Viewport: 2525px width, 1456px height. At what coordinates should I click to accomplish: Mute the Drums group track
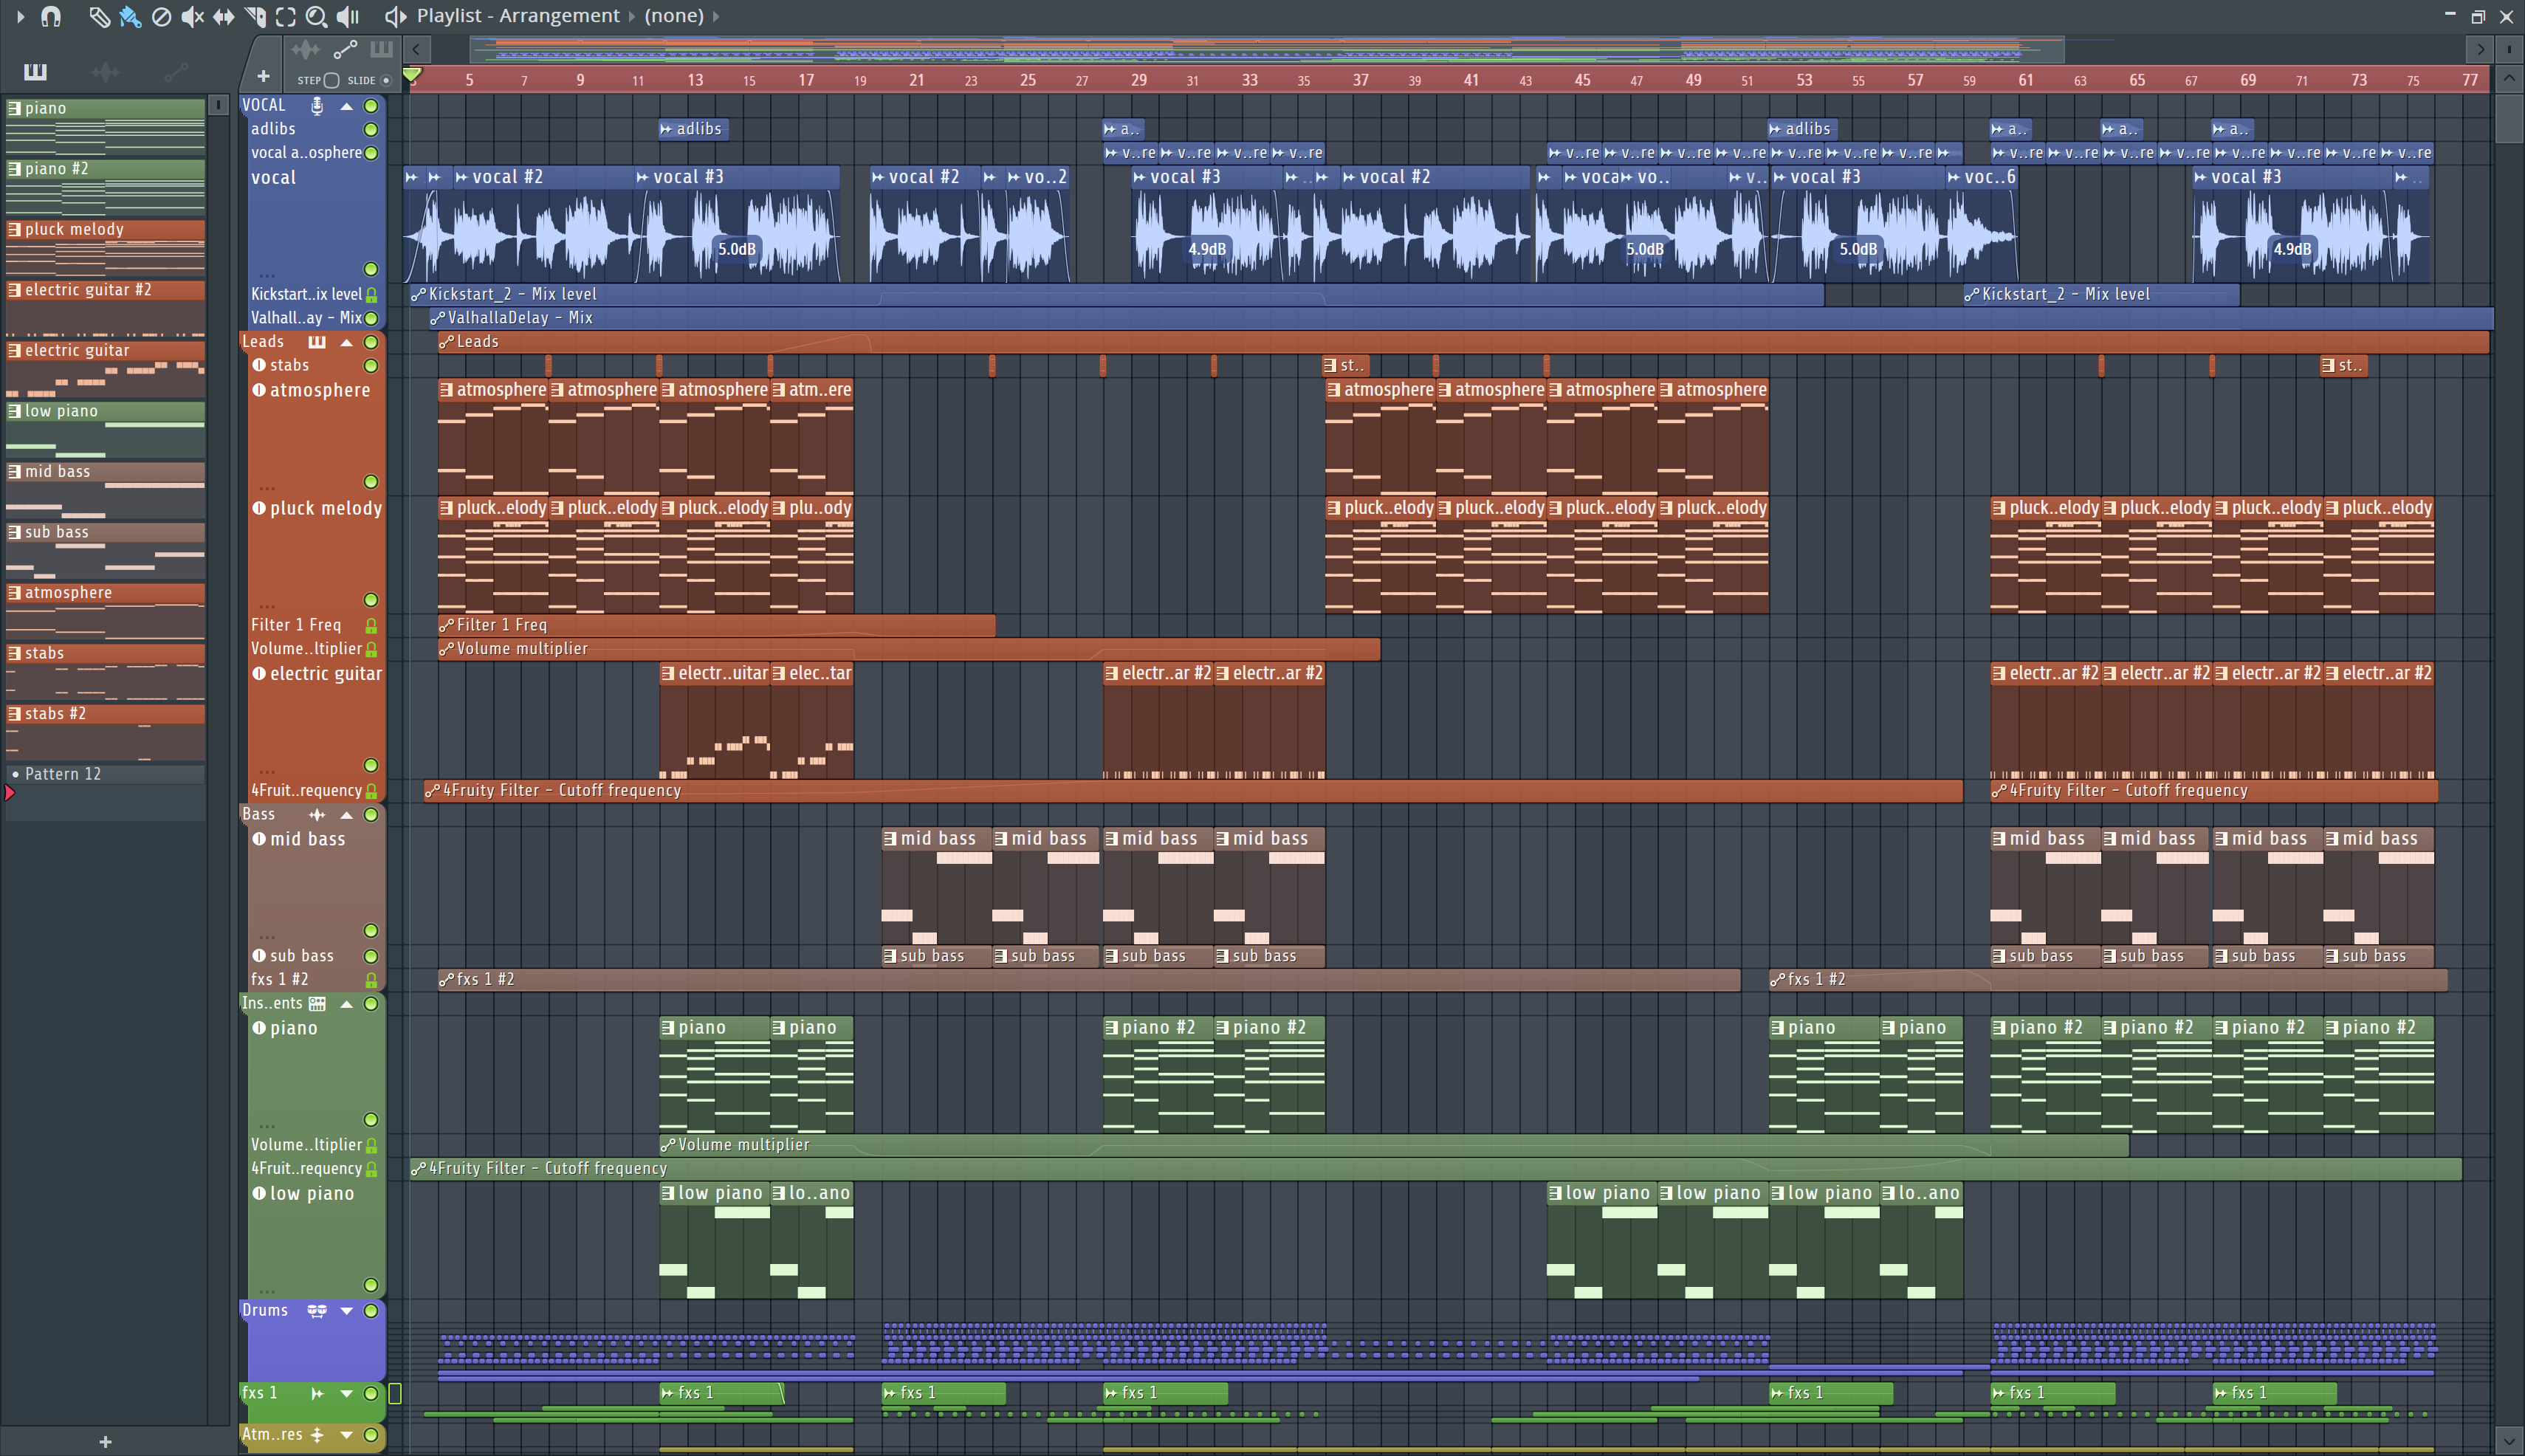point(371,1311)
